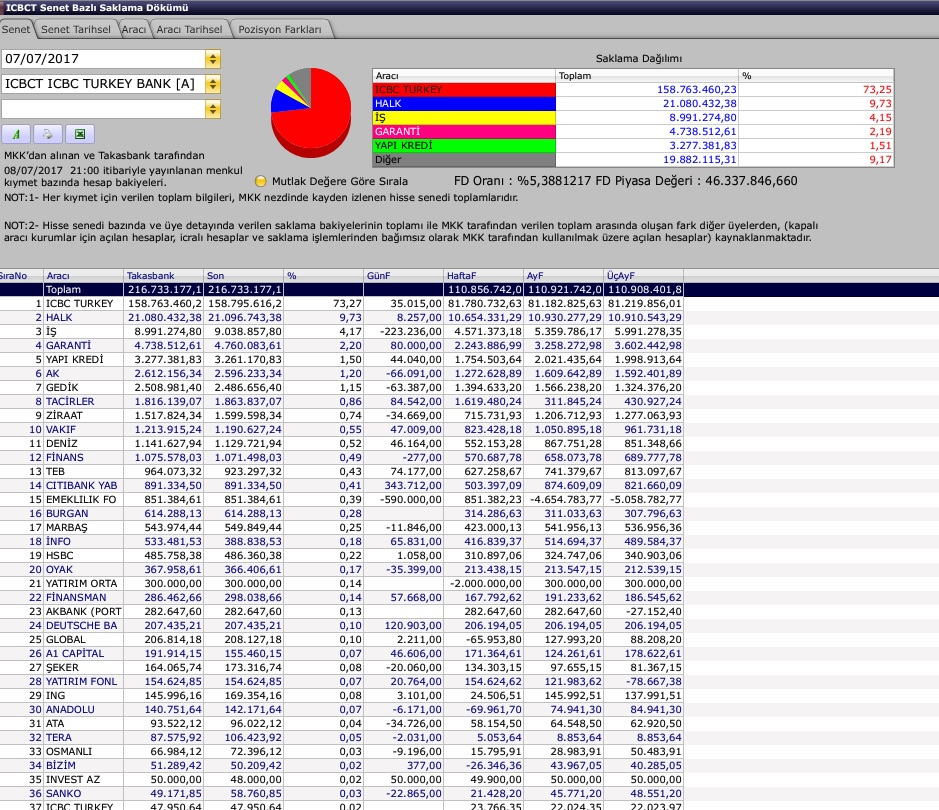Image resolution: width=939 pixels, height=810 pixels.
Task: Select the ZİRAAT broker row
Action: pyautogui.click(x=341, y=415)
